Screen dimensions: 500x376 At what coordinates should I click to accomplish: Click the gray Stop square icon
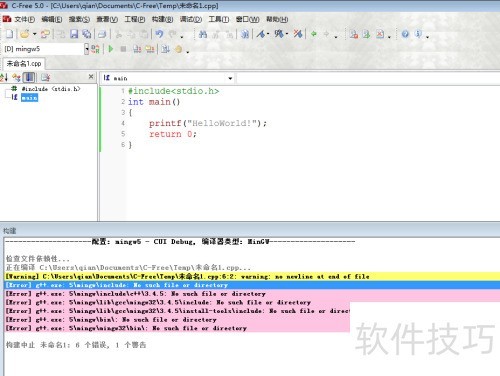(123, 49)
